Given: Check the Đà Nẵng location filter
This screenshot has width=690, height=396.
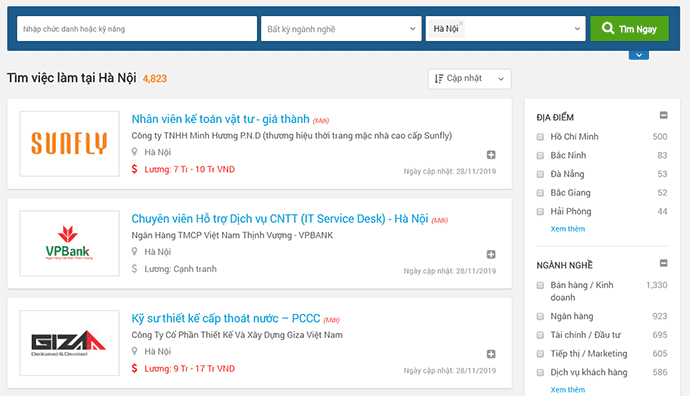Looking at the screenshot, I should click(x=540, y=174).
